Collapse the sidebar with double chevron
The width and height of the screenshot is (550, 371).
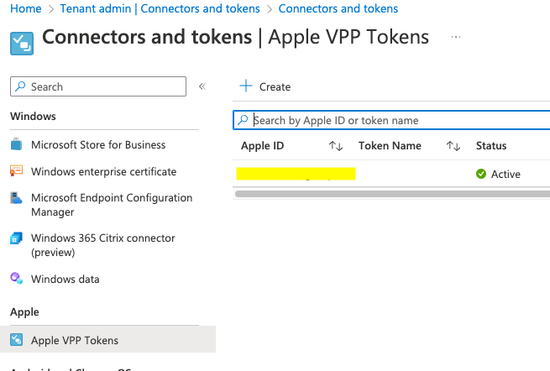(202, 86)
